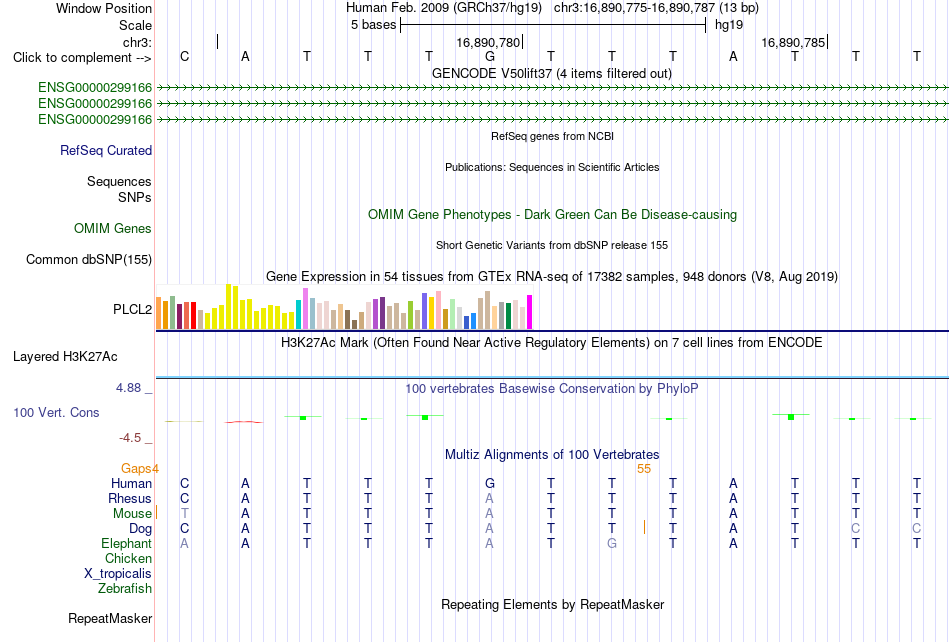Click 'Repeating Elements by RepeatMasker' title
Image resolution: width=950 pixels, height=642 pixels.
pyautogui.click(x=552, y=604)
